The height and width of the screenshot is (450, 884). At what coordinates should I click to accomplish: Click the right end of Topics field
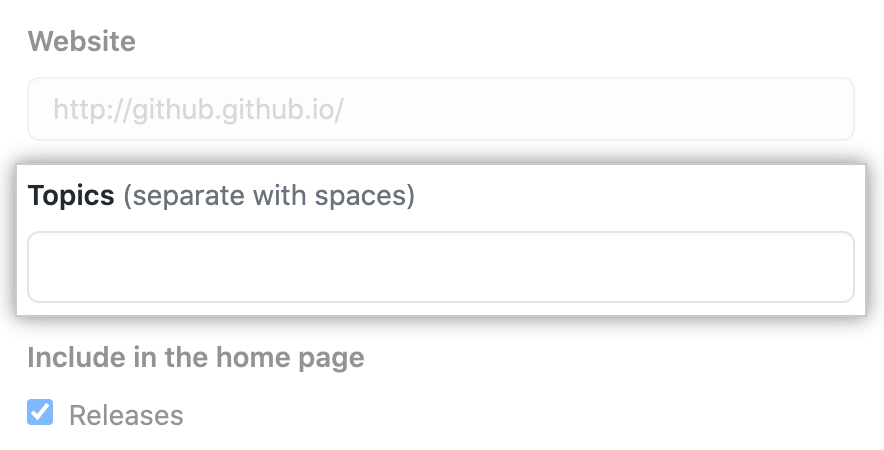point(835,267)
